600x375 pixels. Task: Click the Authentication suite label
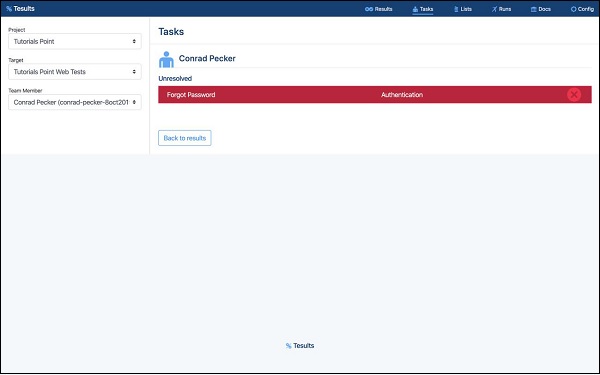[402, 95]
